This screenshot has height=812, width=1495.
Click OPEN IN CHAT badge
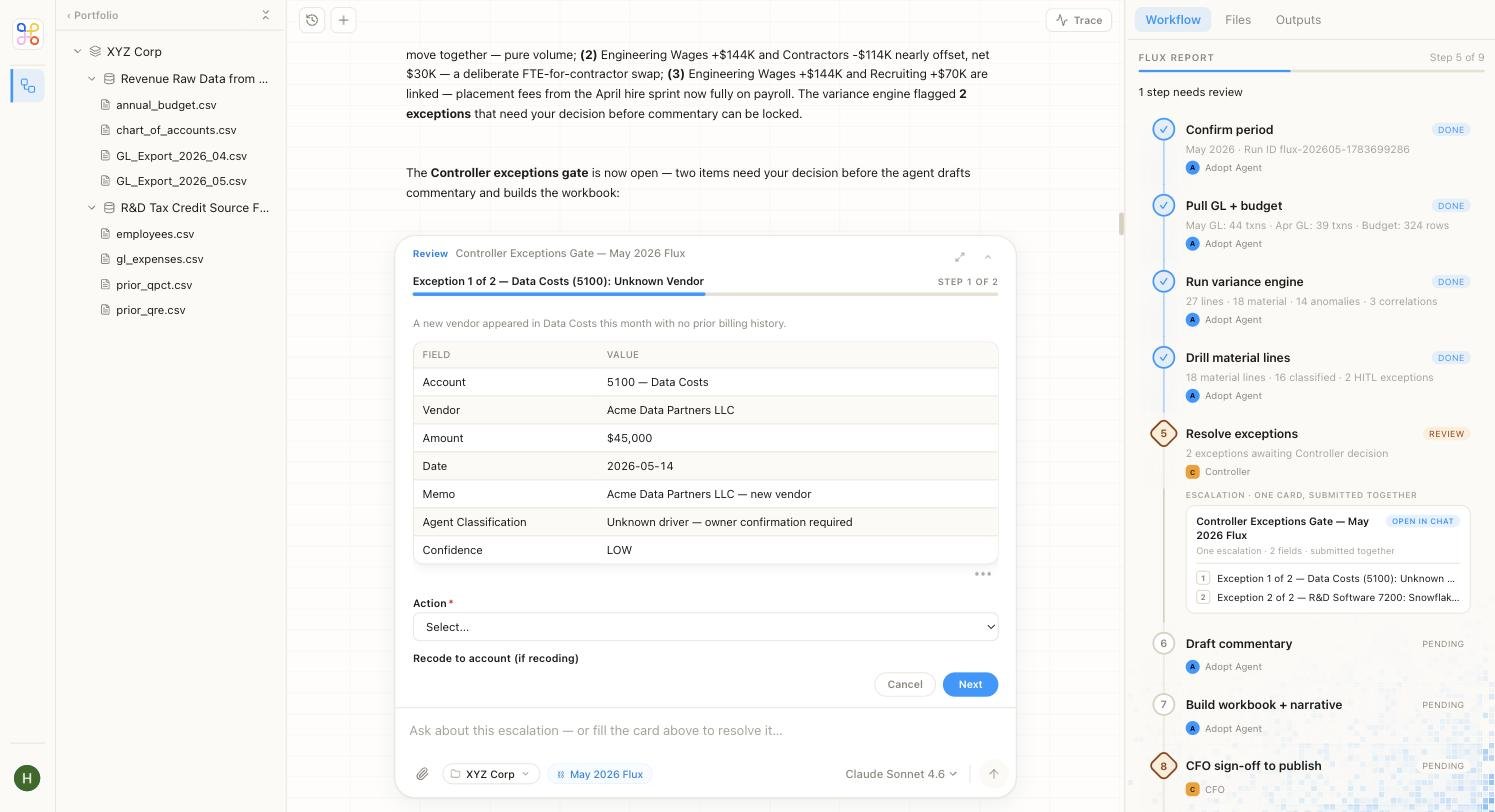point(1424,521)
